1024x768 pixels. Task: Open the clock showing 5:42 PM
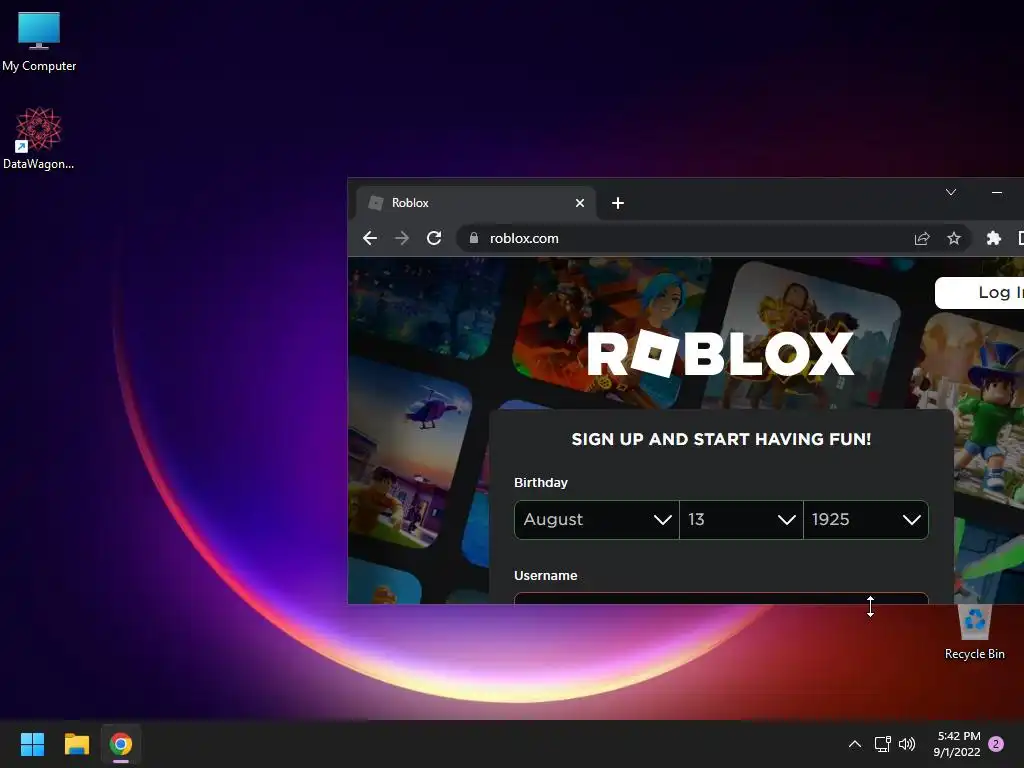[957, 744]
